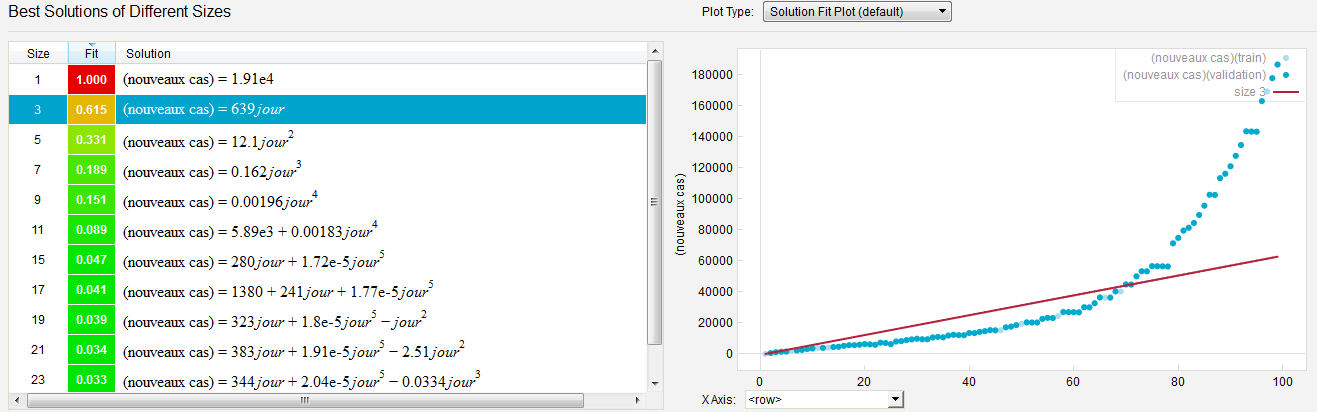Select the solution 0.00196 jour to fourth
The width and height of the screenshot is (1317, 412).
pos(328,200)
